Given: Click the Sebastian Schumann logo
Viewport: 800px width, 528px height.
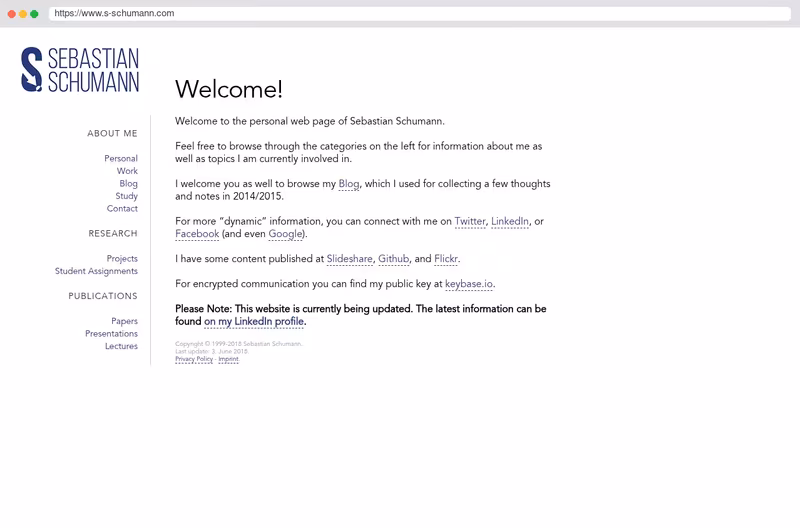Looking at the screenshot, I should tap(80, 70).
